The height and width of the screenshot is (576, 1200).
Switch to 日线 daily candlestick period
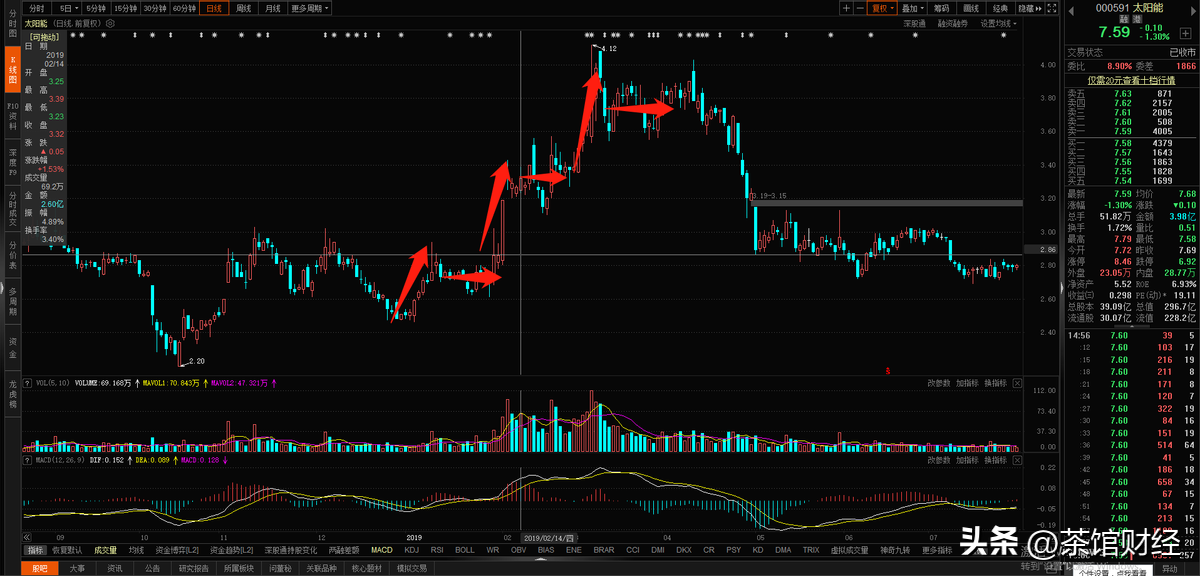pyautogui.click(x=213, y=8)
